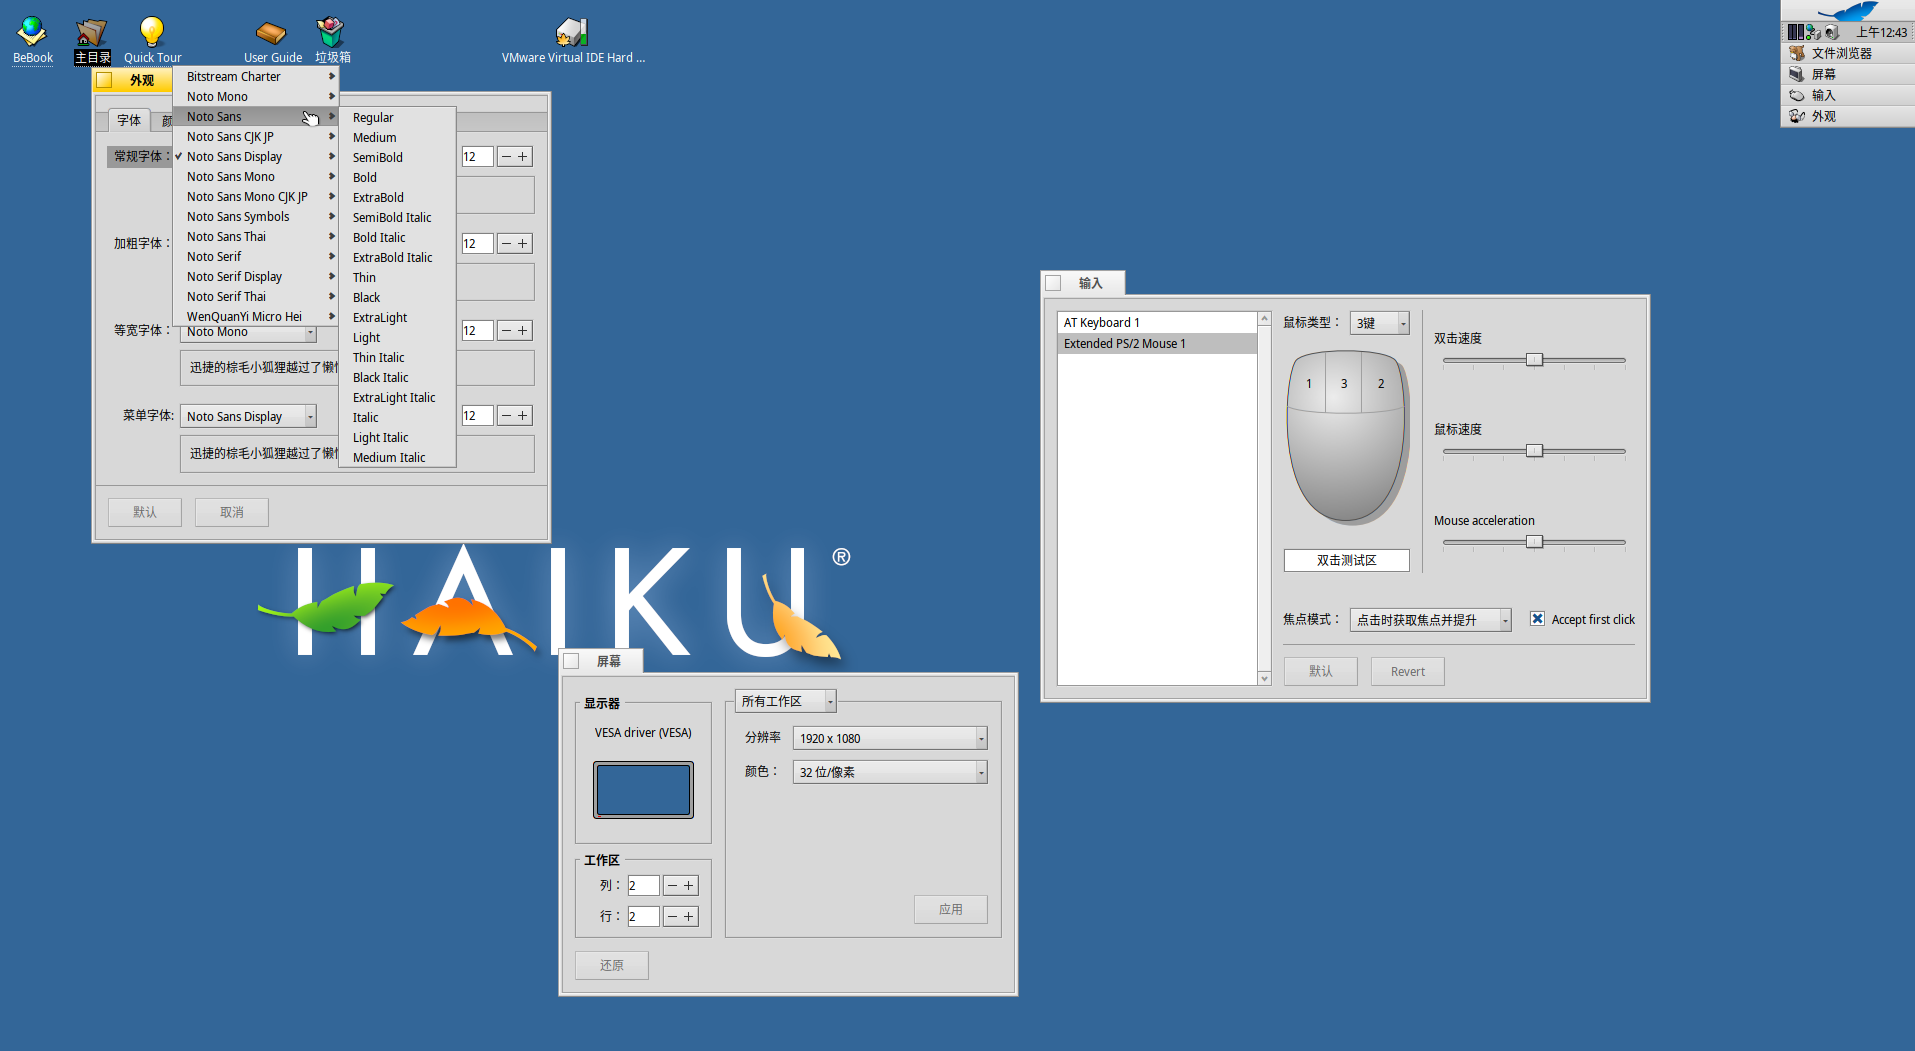The image size is (1915, 1051).
Task: Open the 主目录 home folder icon
Action: tap(91, 33)
